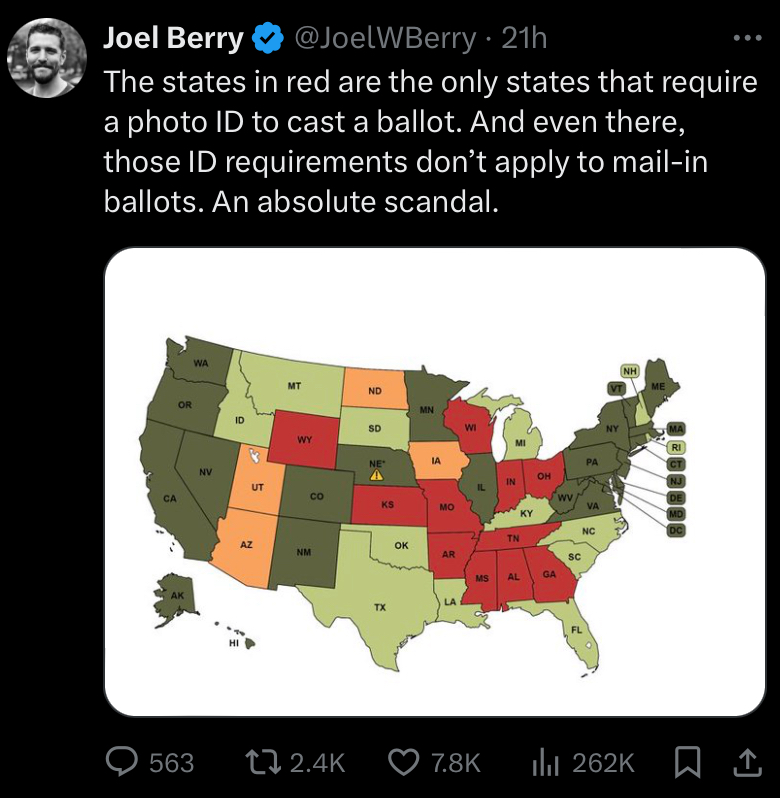Viewport: 780px width, 798px height.
Task: Bookmark this tweet
Action: coord(687,763)
